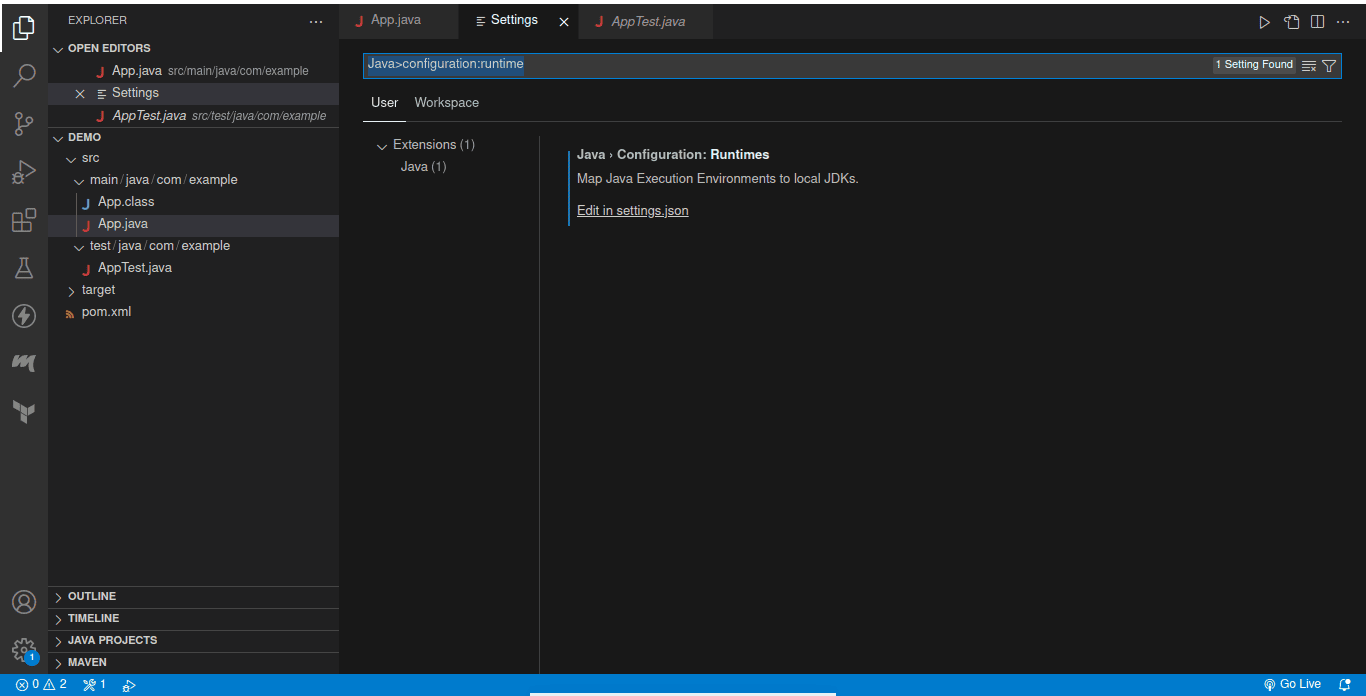Click '1 Setting Found' badge
Image resolution: width=1366 pixels, height=696 pixels.
pos(1254,65)
